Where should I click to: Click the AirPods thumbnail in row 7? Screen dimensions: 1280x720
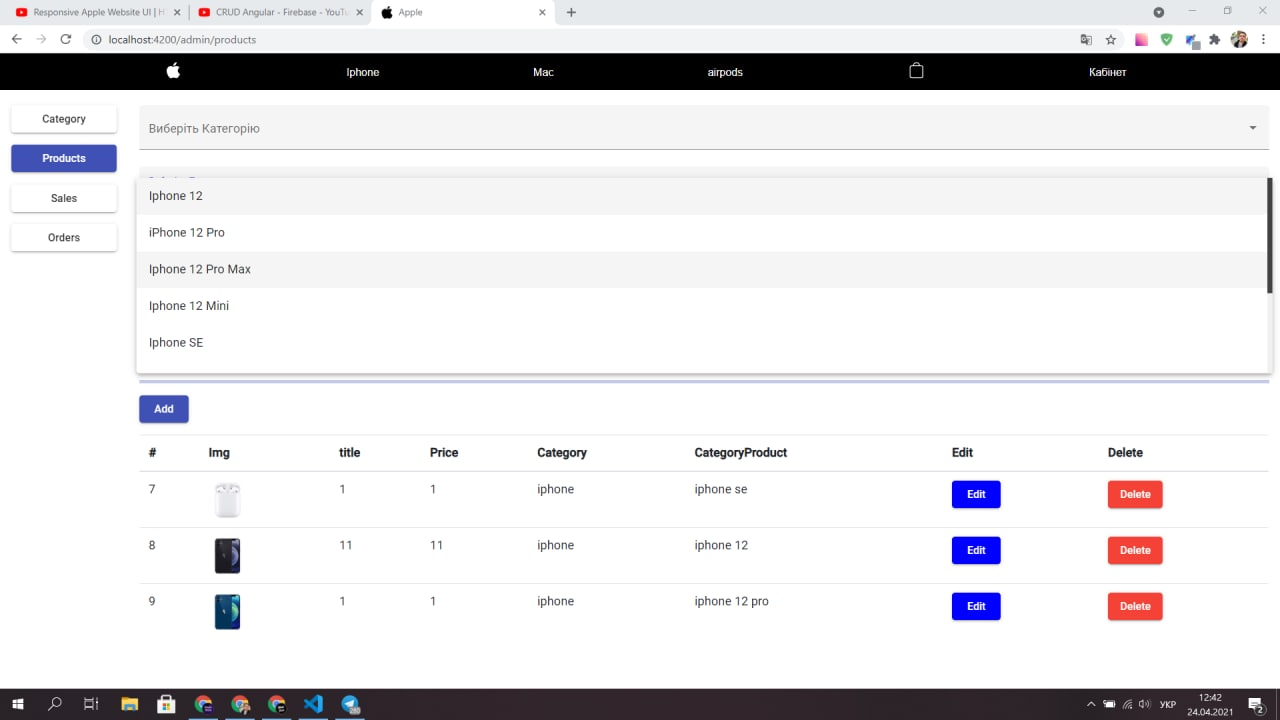click(227, 499)
